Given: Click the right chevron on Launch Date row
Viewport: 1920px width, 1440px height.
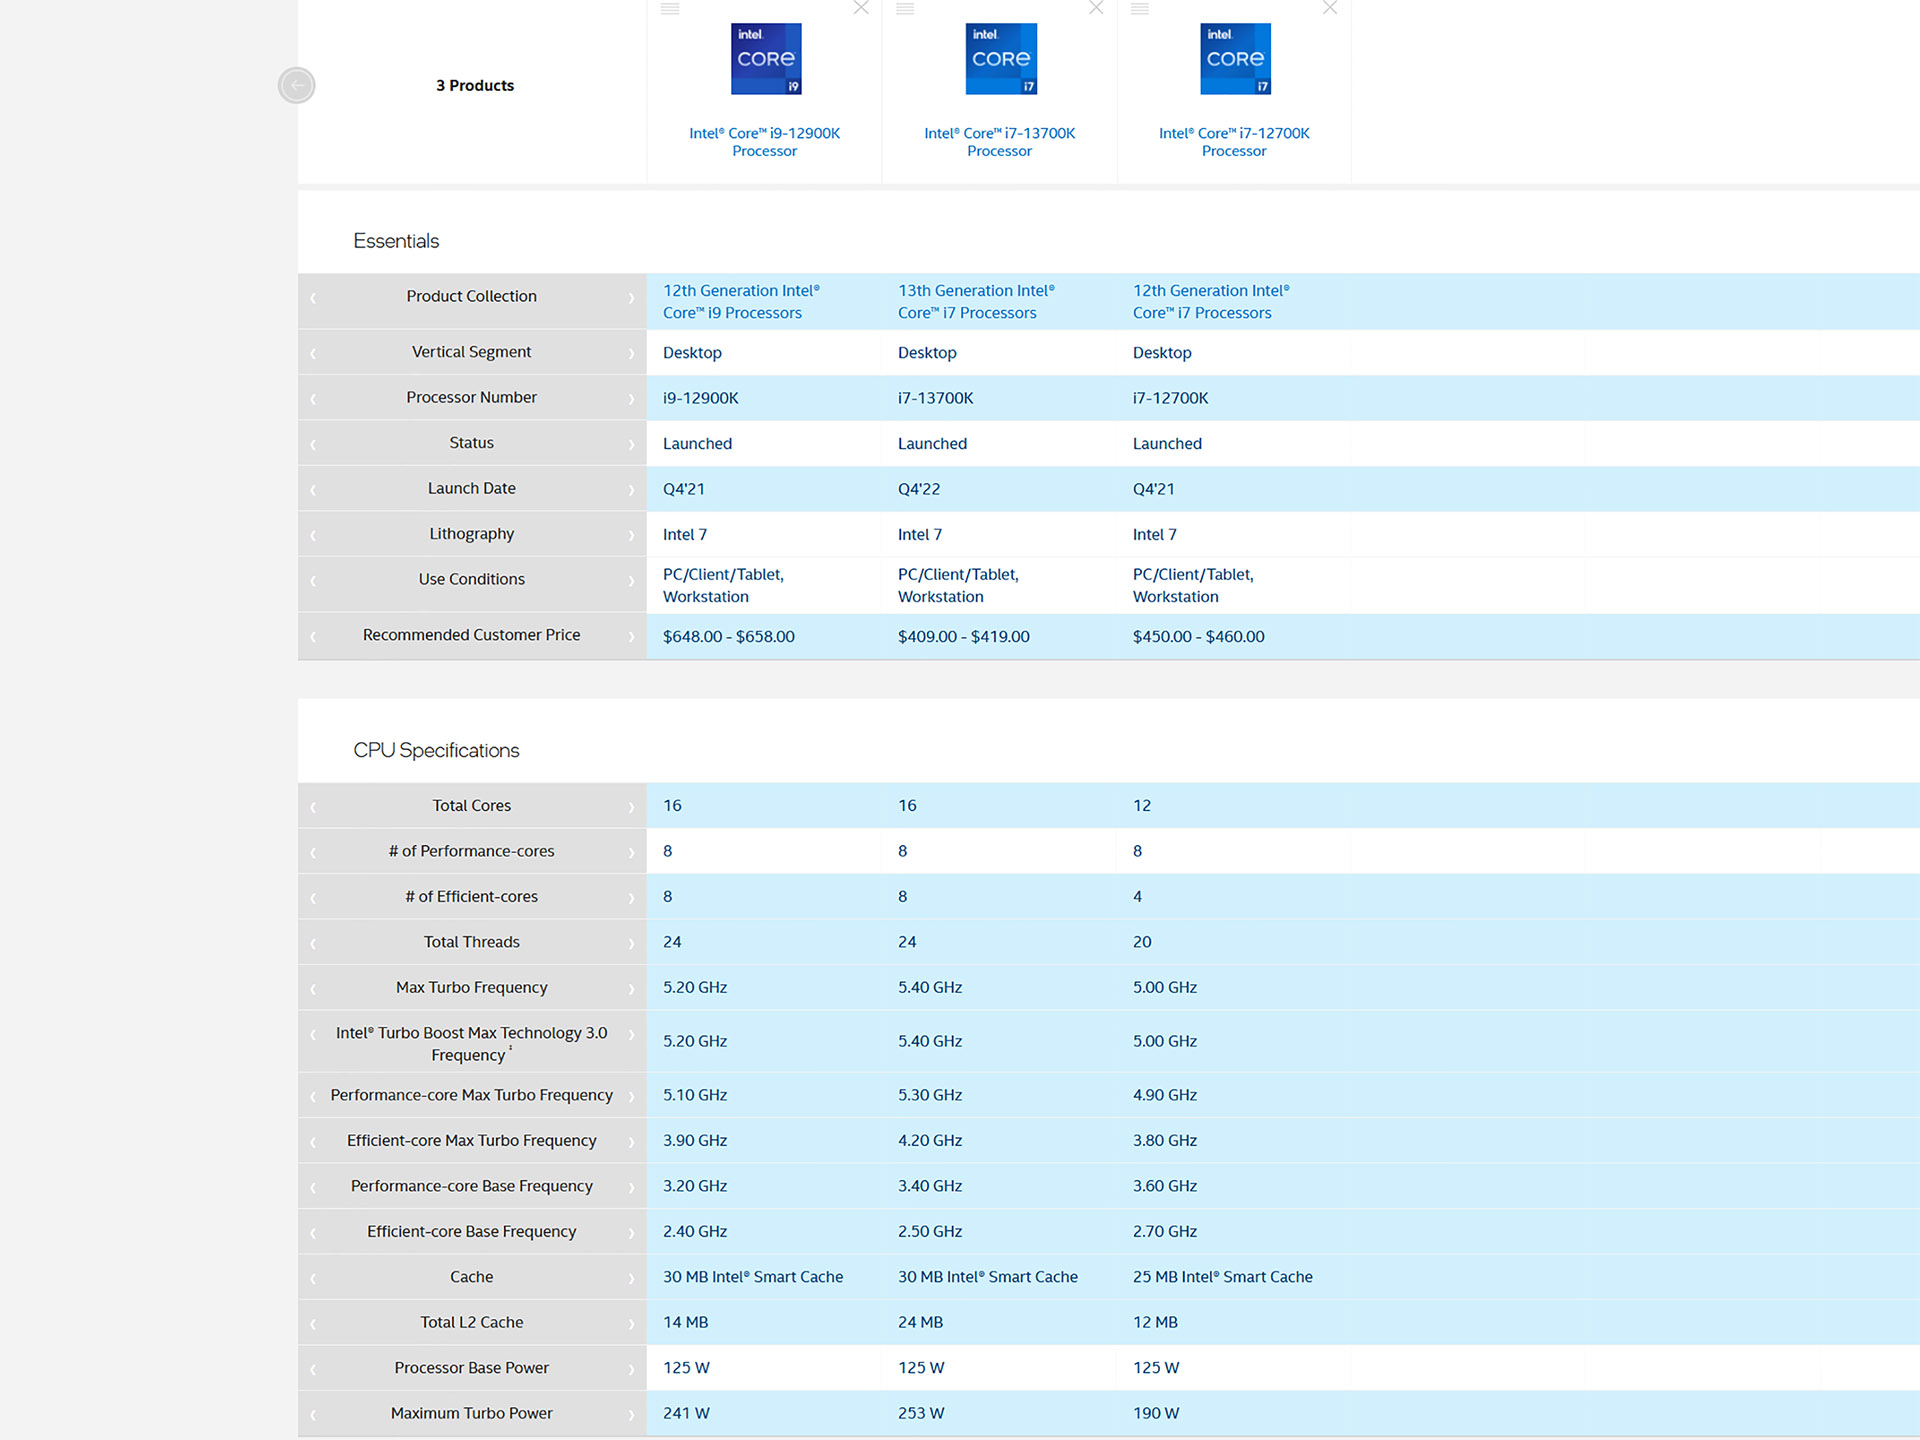Looking at the screenshot, I should point(631,490).
